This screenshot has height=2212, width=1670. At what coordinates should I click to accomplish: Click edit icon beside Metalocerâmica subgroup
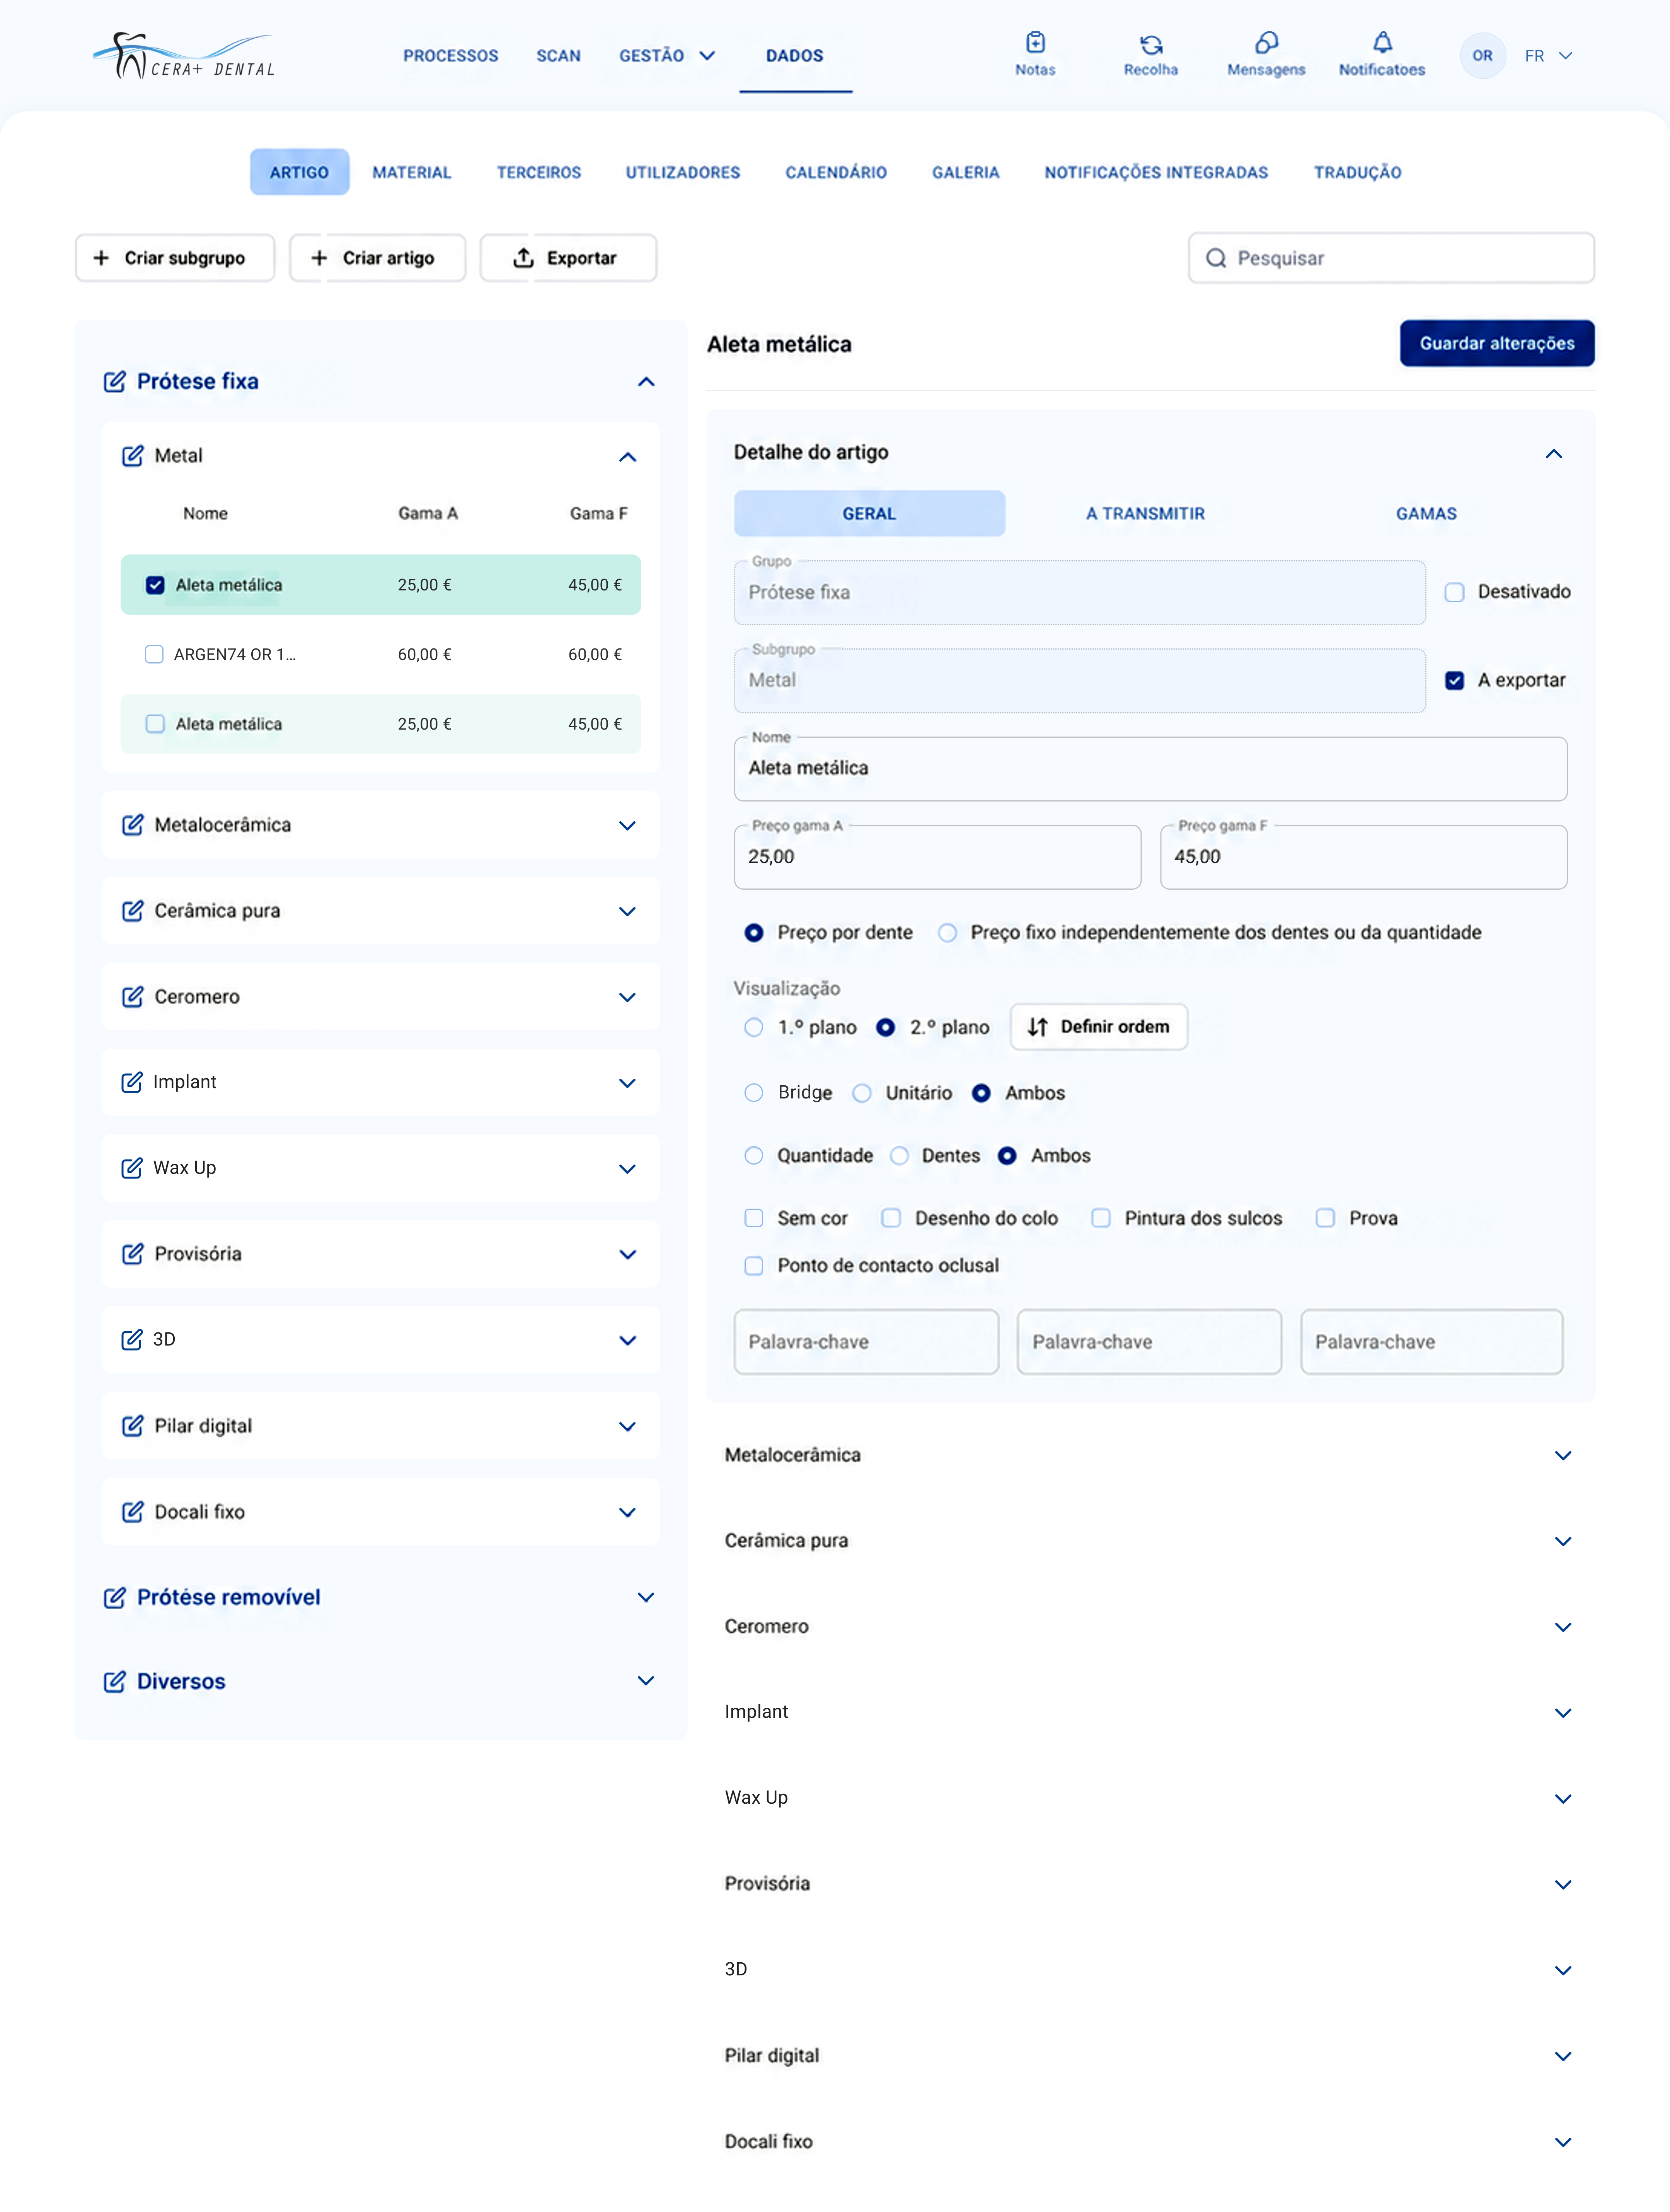132,825
